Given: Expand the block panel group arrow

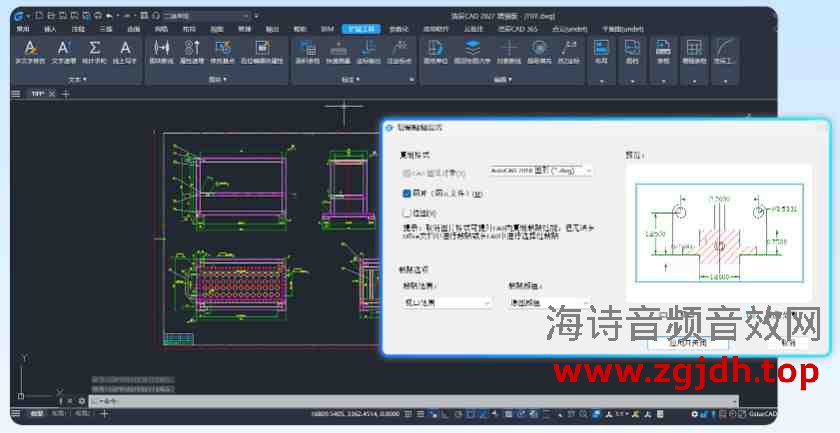Looking at the screenshot, I should [224, 80].
